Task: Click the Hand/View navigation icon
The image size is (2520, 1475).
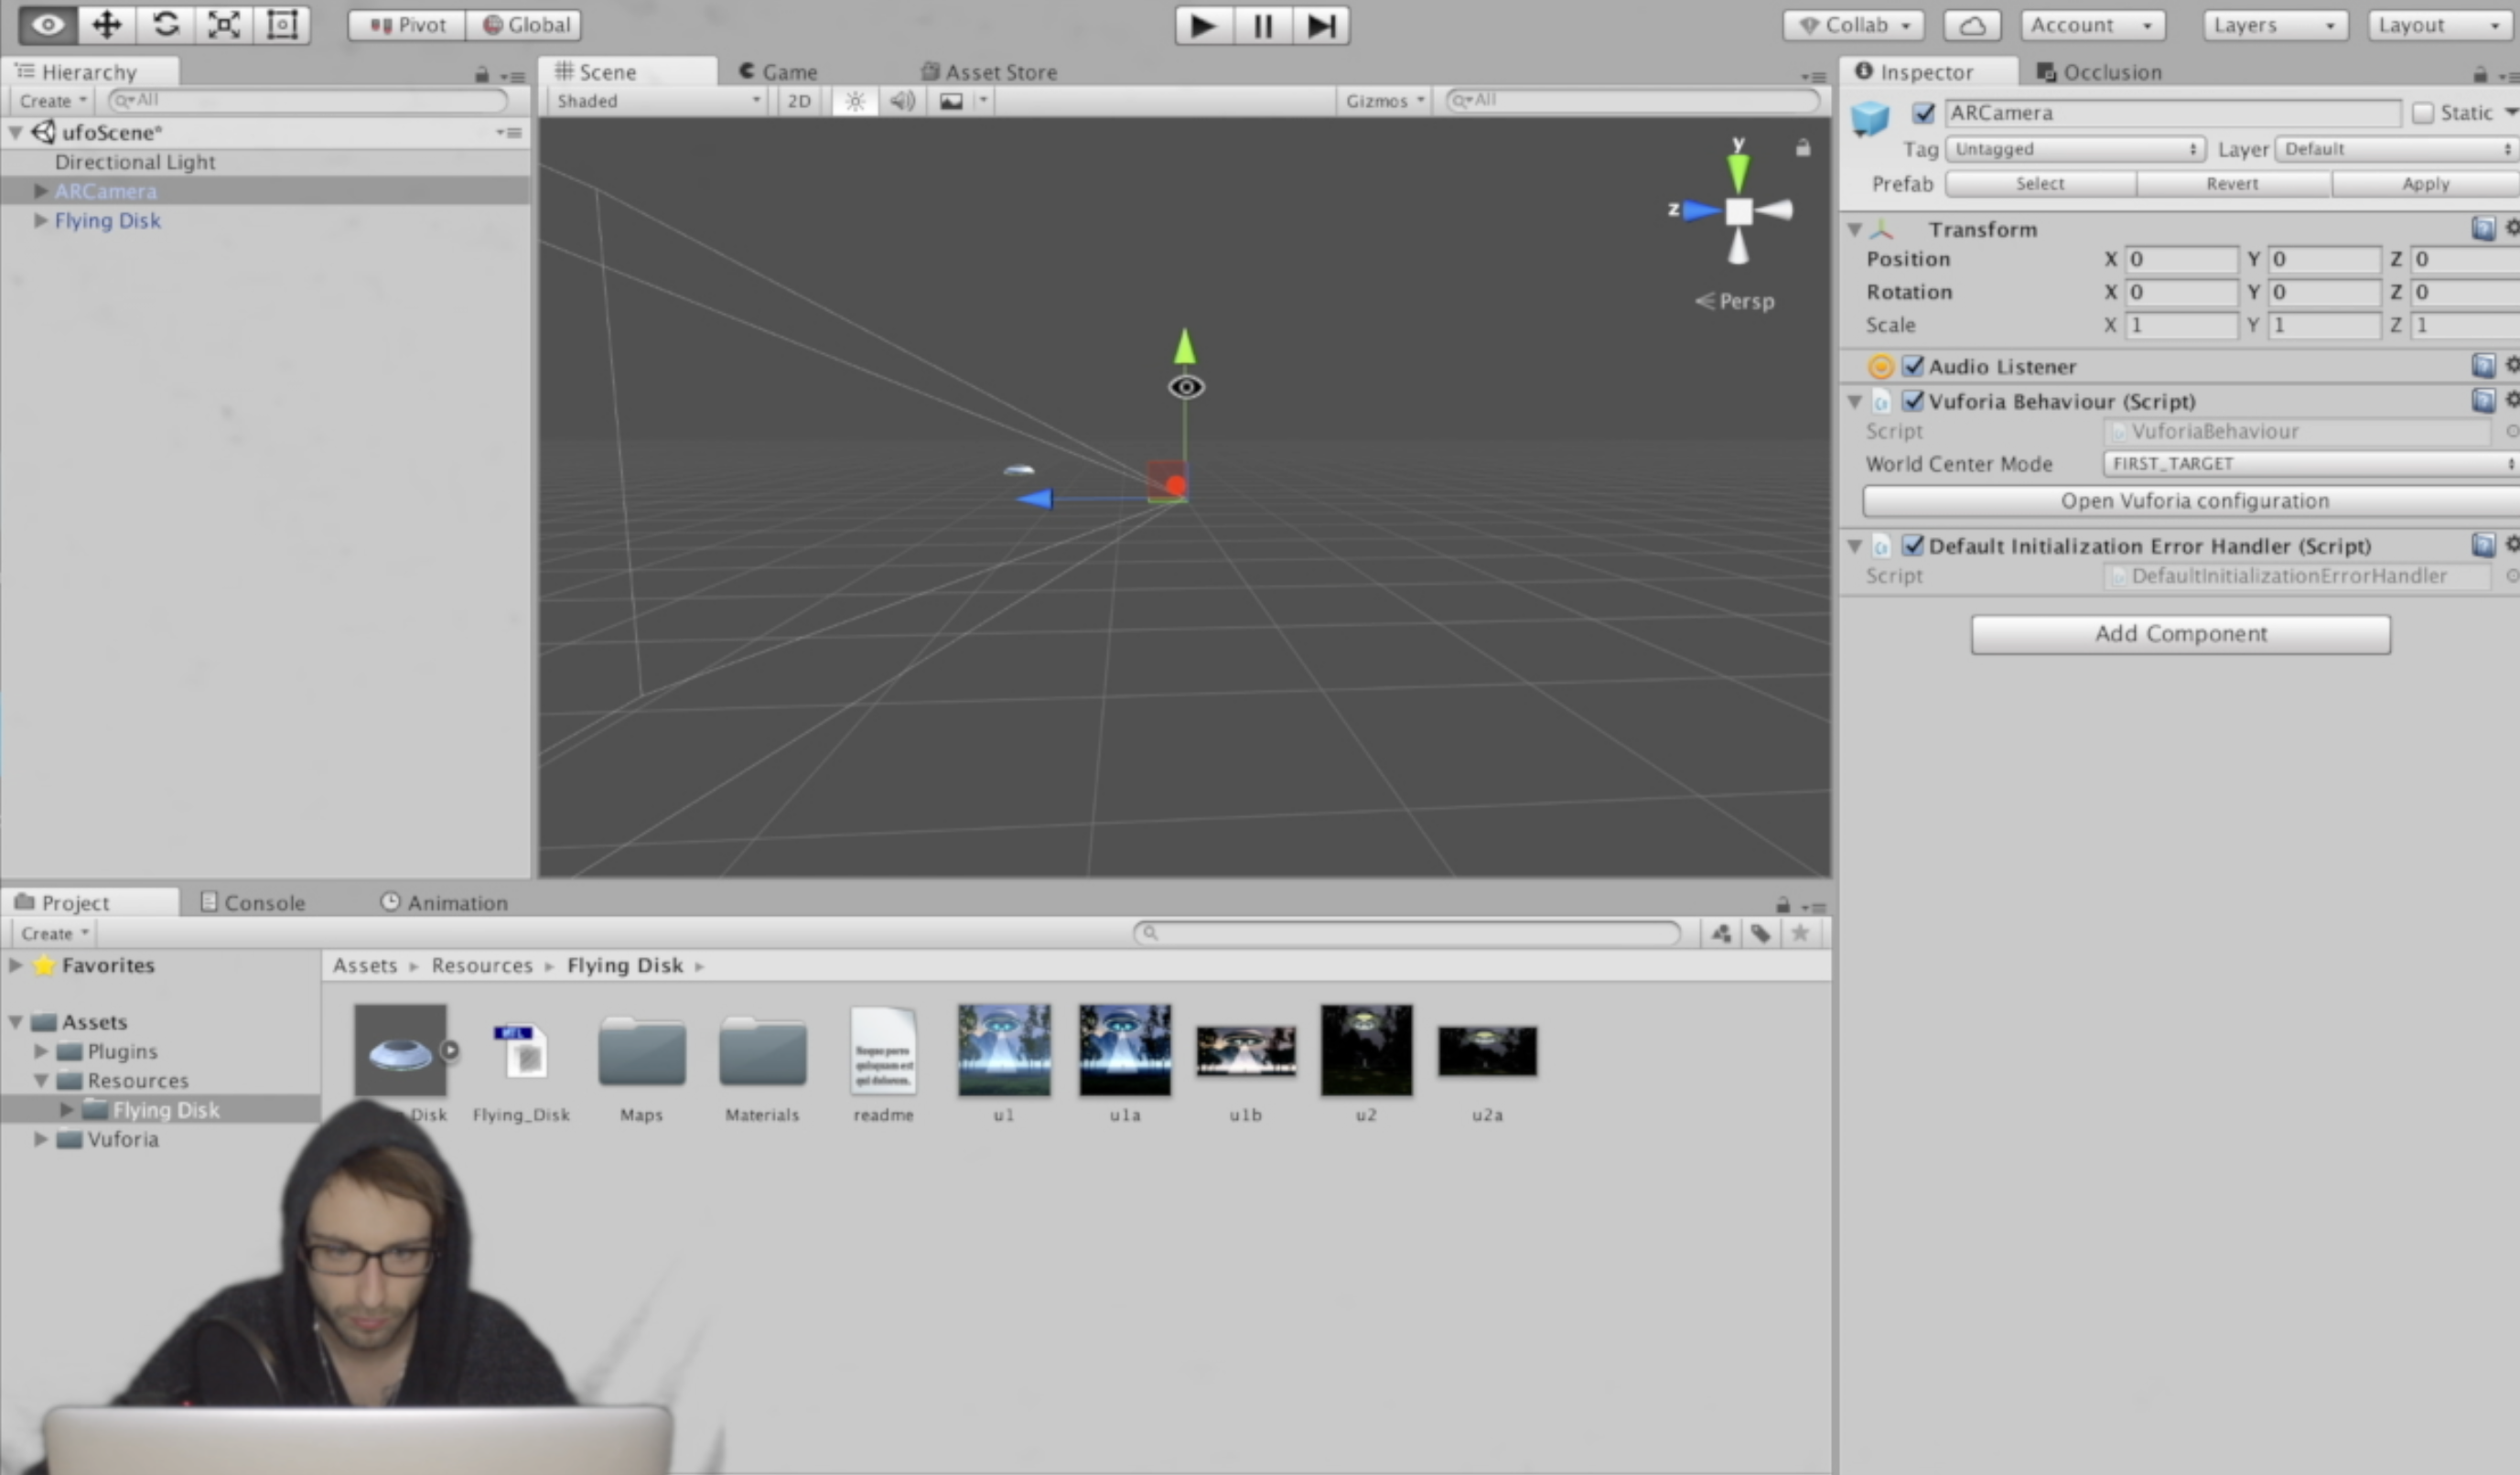Action: coord(48,23)
